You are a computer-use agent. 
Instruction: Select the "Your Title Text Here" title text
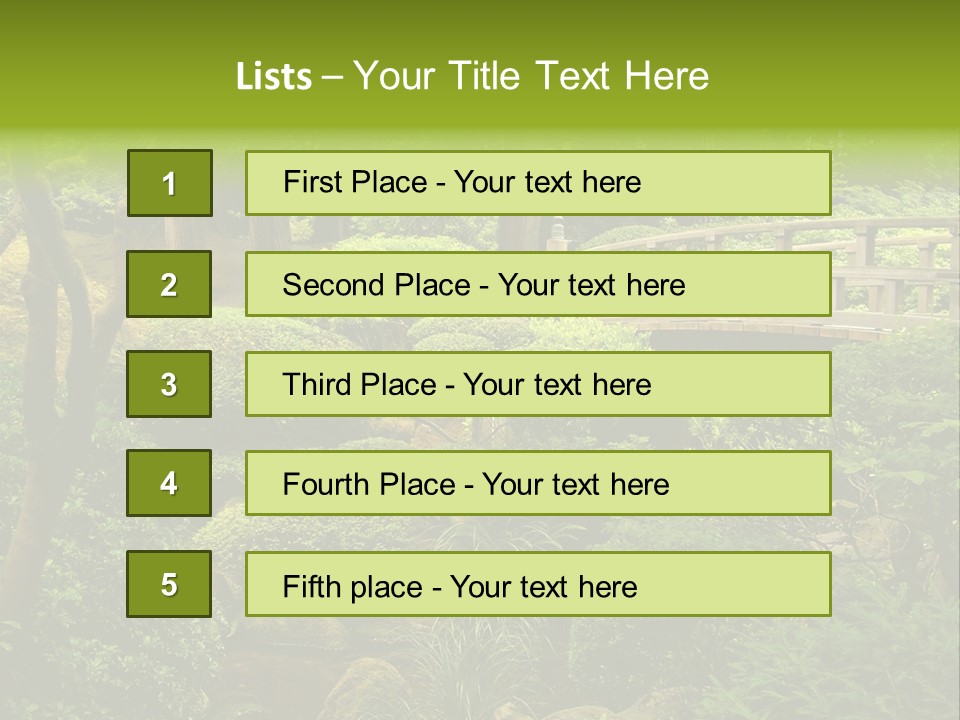point(531,77)
